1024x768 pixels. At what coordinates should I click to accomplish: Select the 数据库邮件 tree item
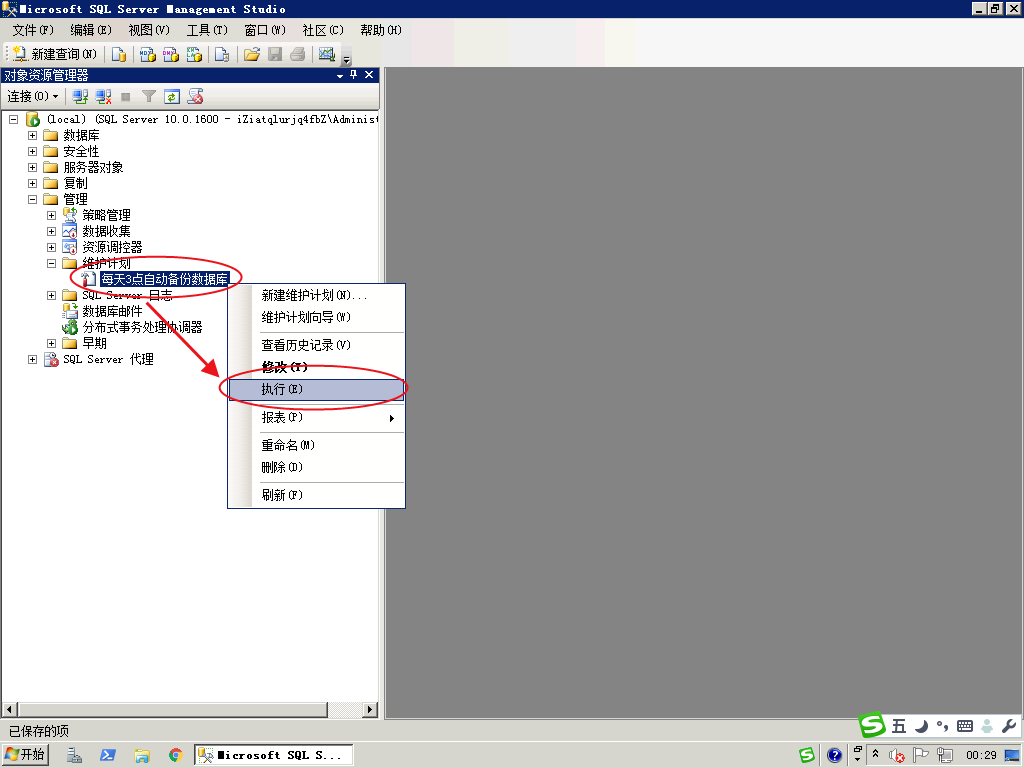[x=112, y=312]
